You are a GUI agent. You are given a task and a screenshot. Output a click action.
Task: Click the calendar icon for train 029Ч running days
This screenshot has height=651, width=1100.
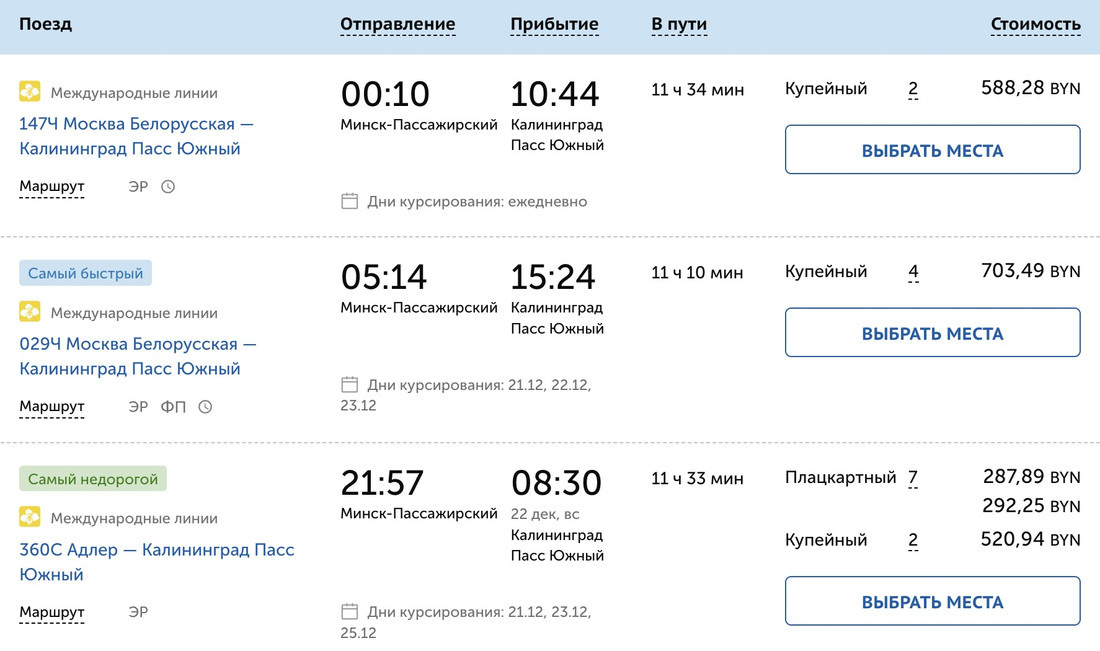[350, 385]
